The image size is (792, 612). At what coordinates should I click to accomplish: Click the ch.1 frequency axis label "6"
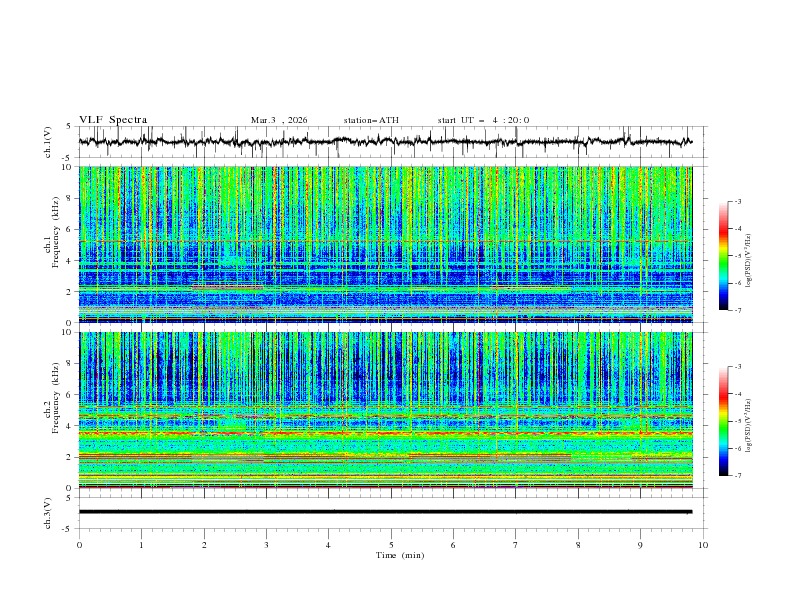coord(69,229)
